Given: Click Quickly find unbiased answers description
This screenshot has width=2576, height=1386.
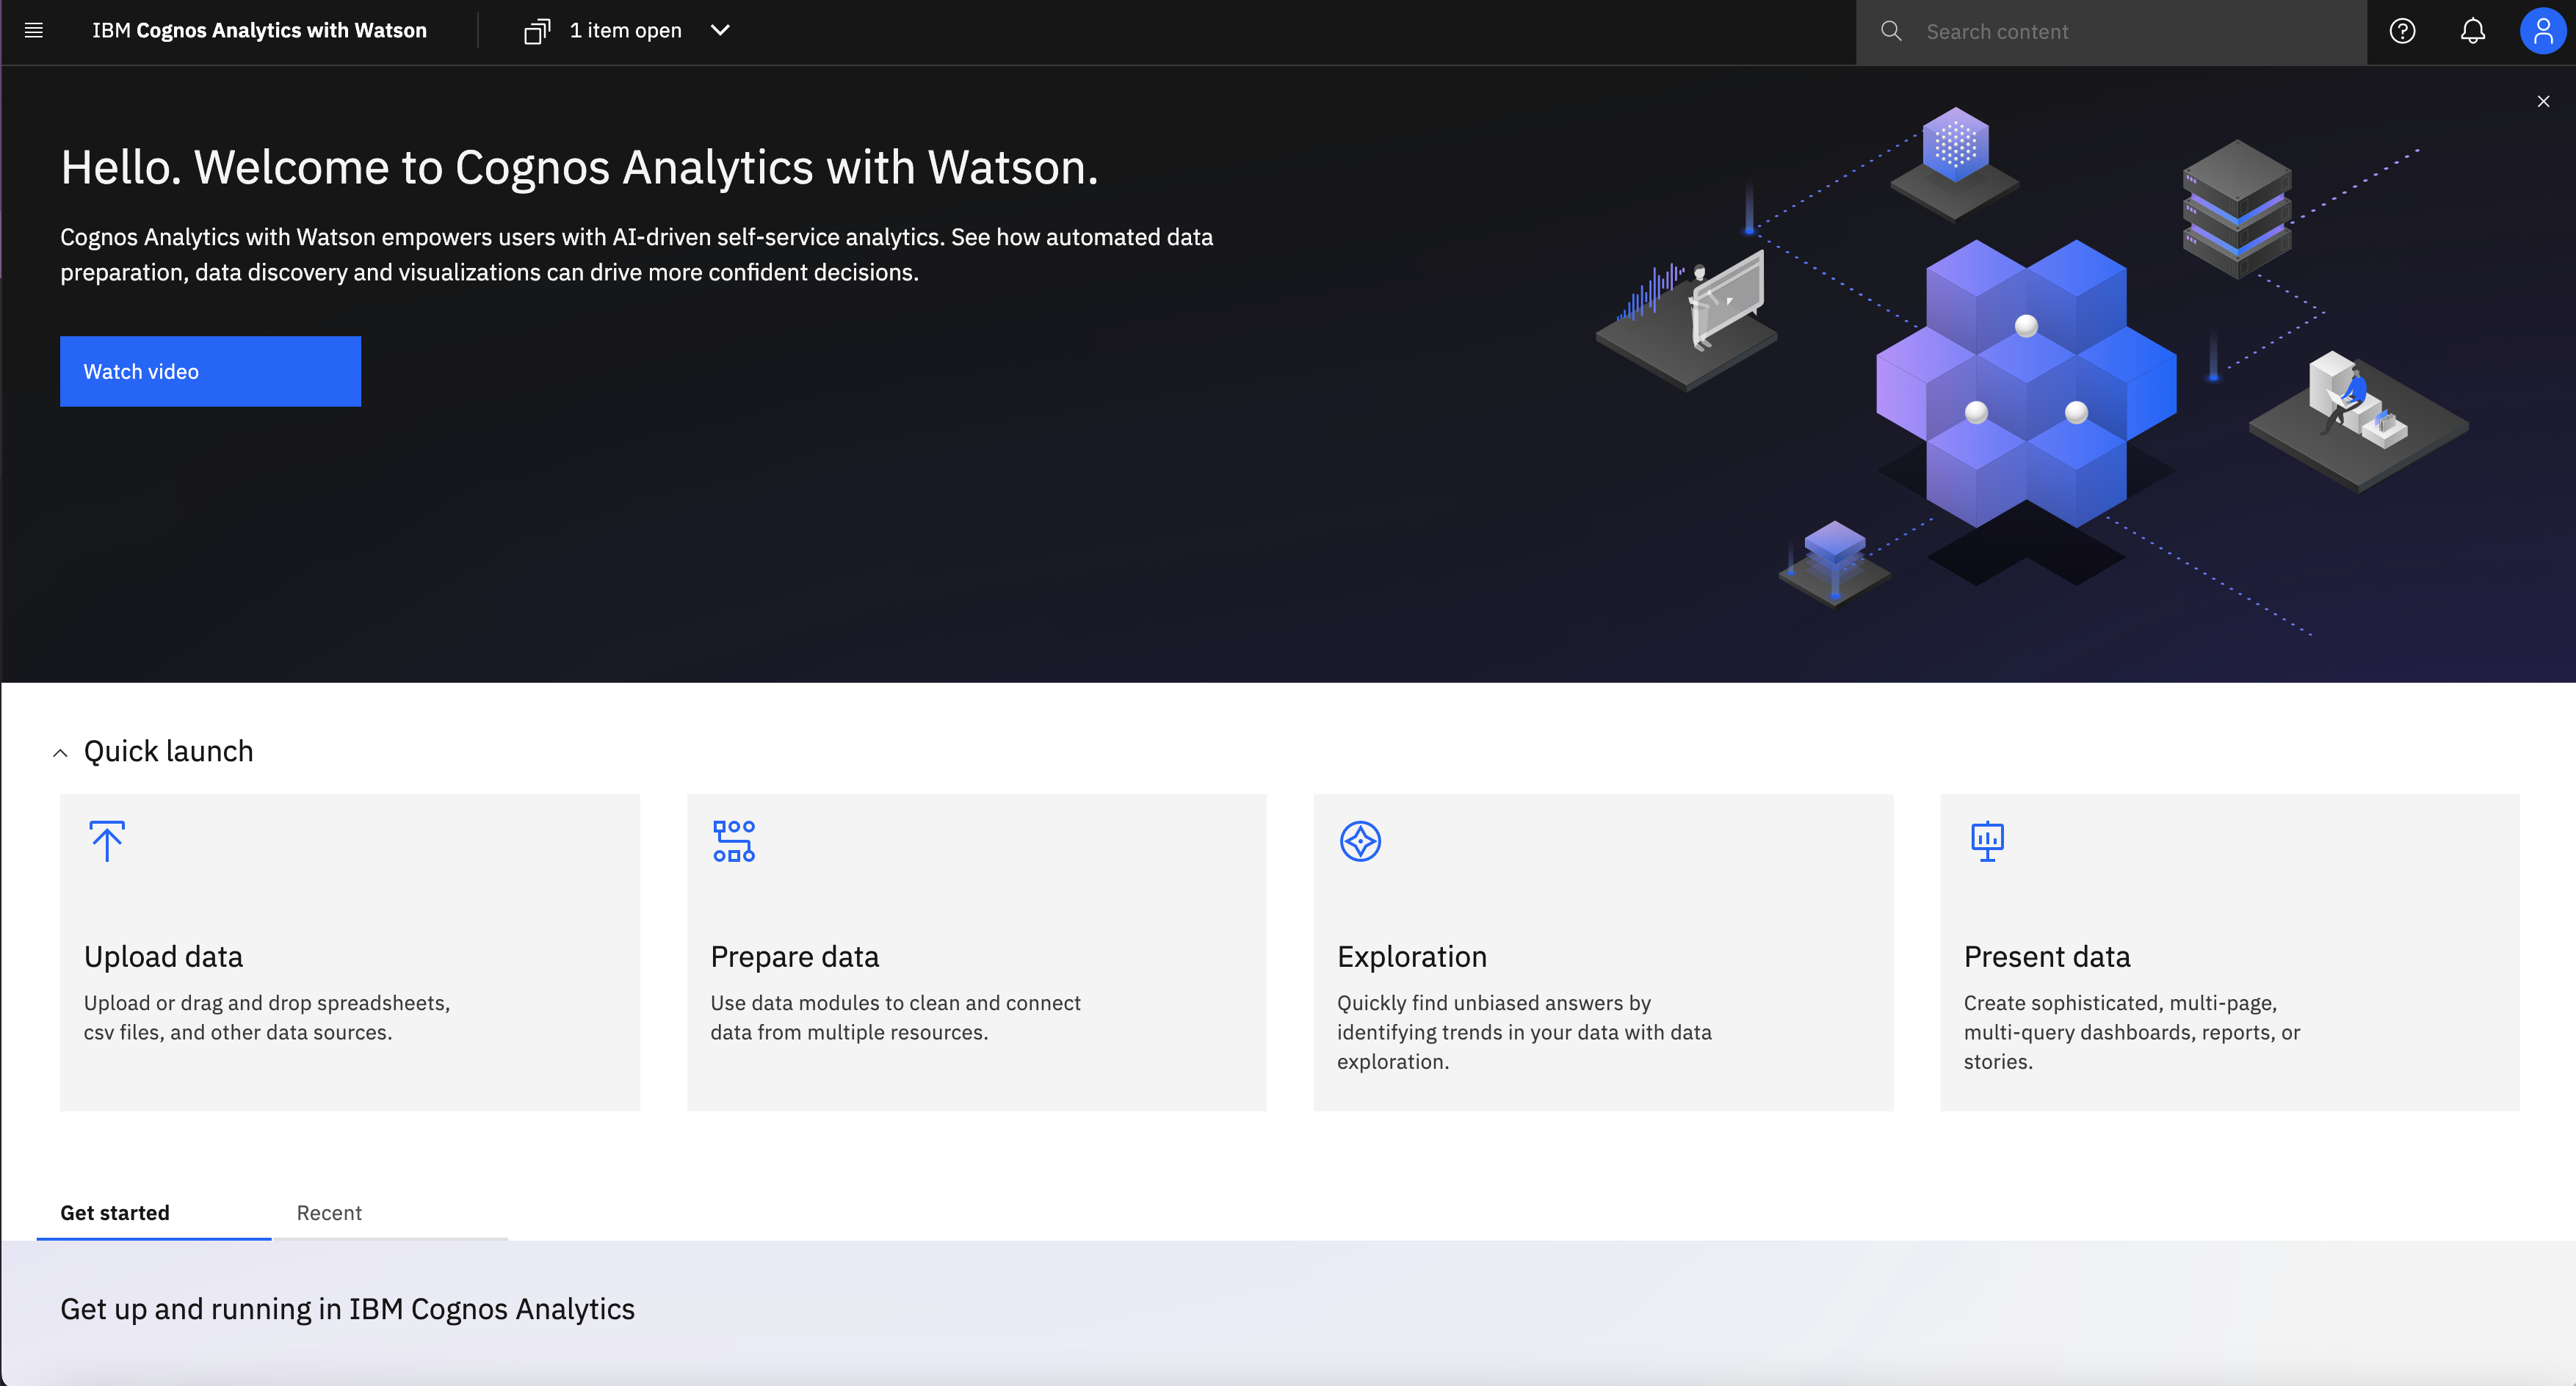Looking at the screenshot, I should [x=1524, y=1032].
